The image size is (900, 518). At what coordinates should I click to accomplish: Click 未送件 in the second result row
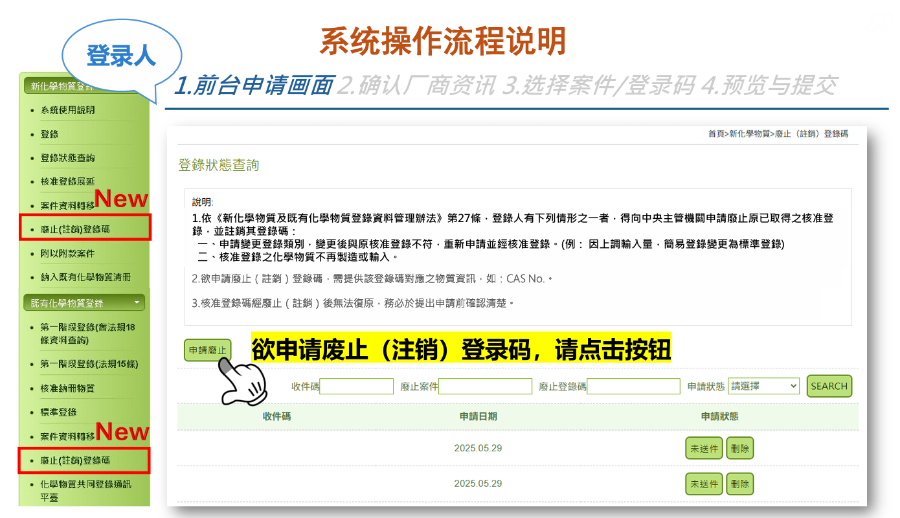click(703, 483)
